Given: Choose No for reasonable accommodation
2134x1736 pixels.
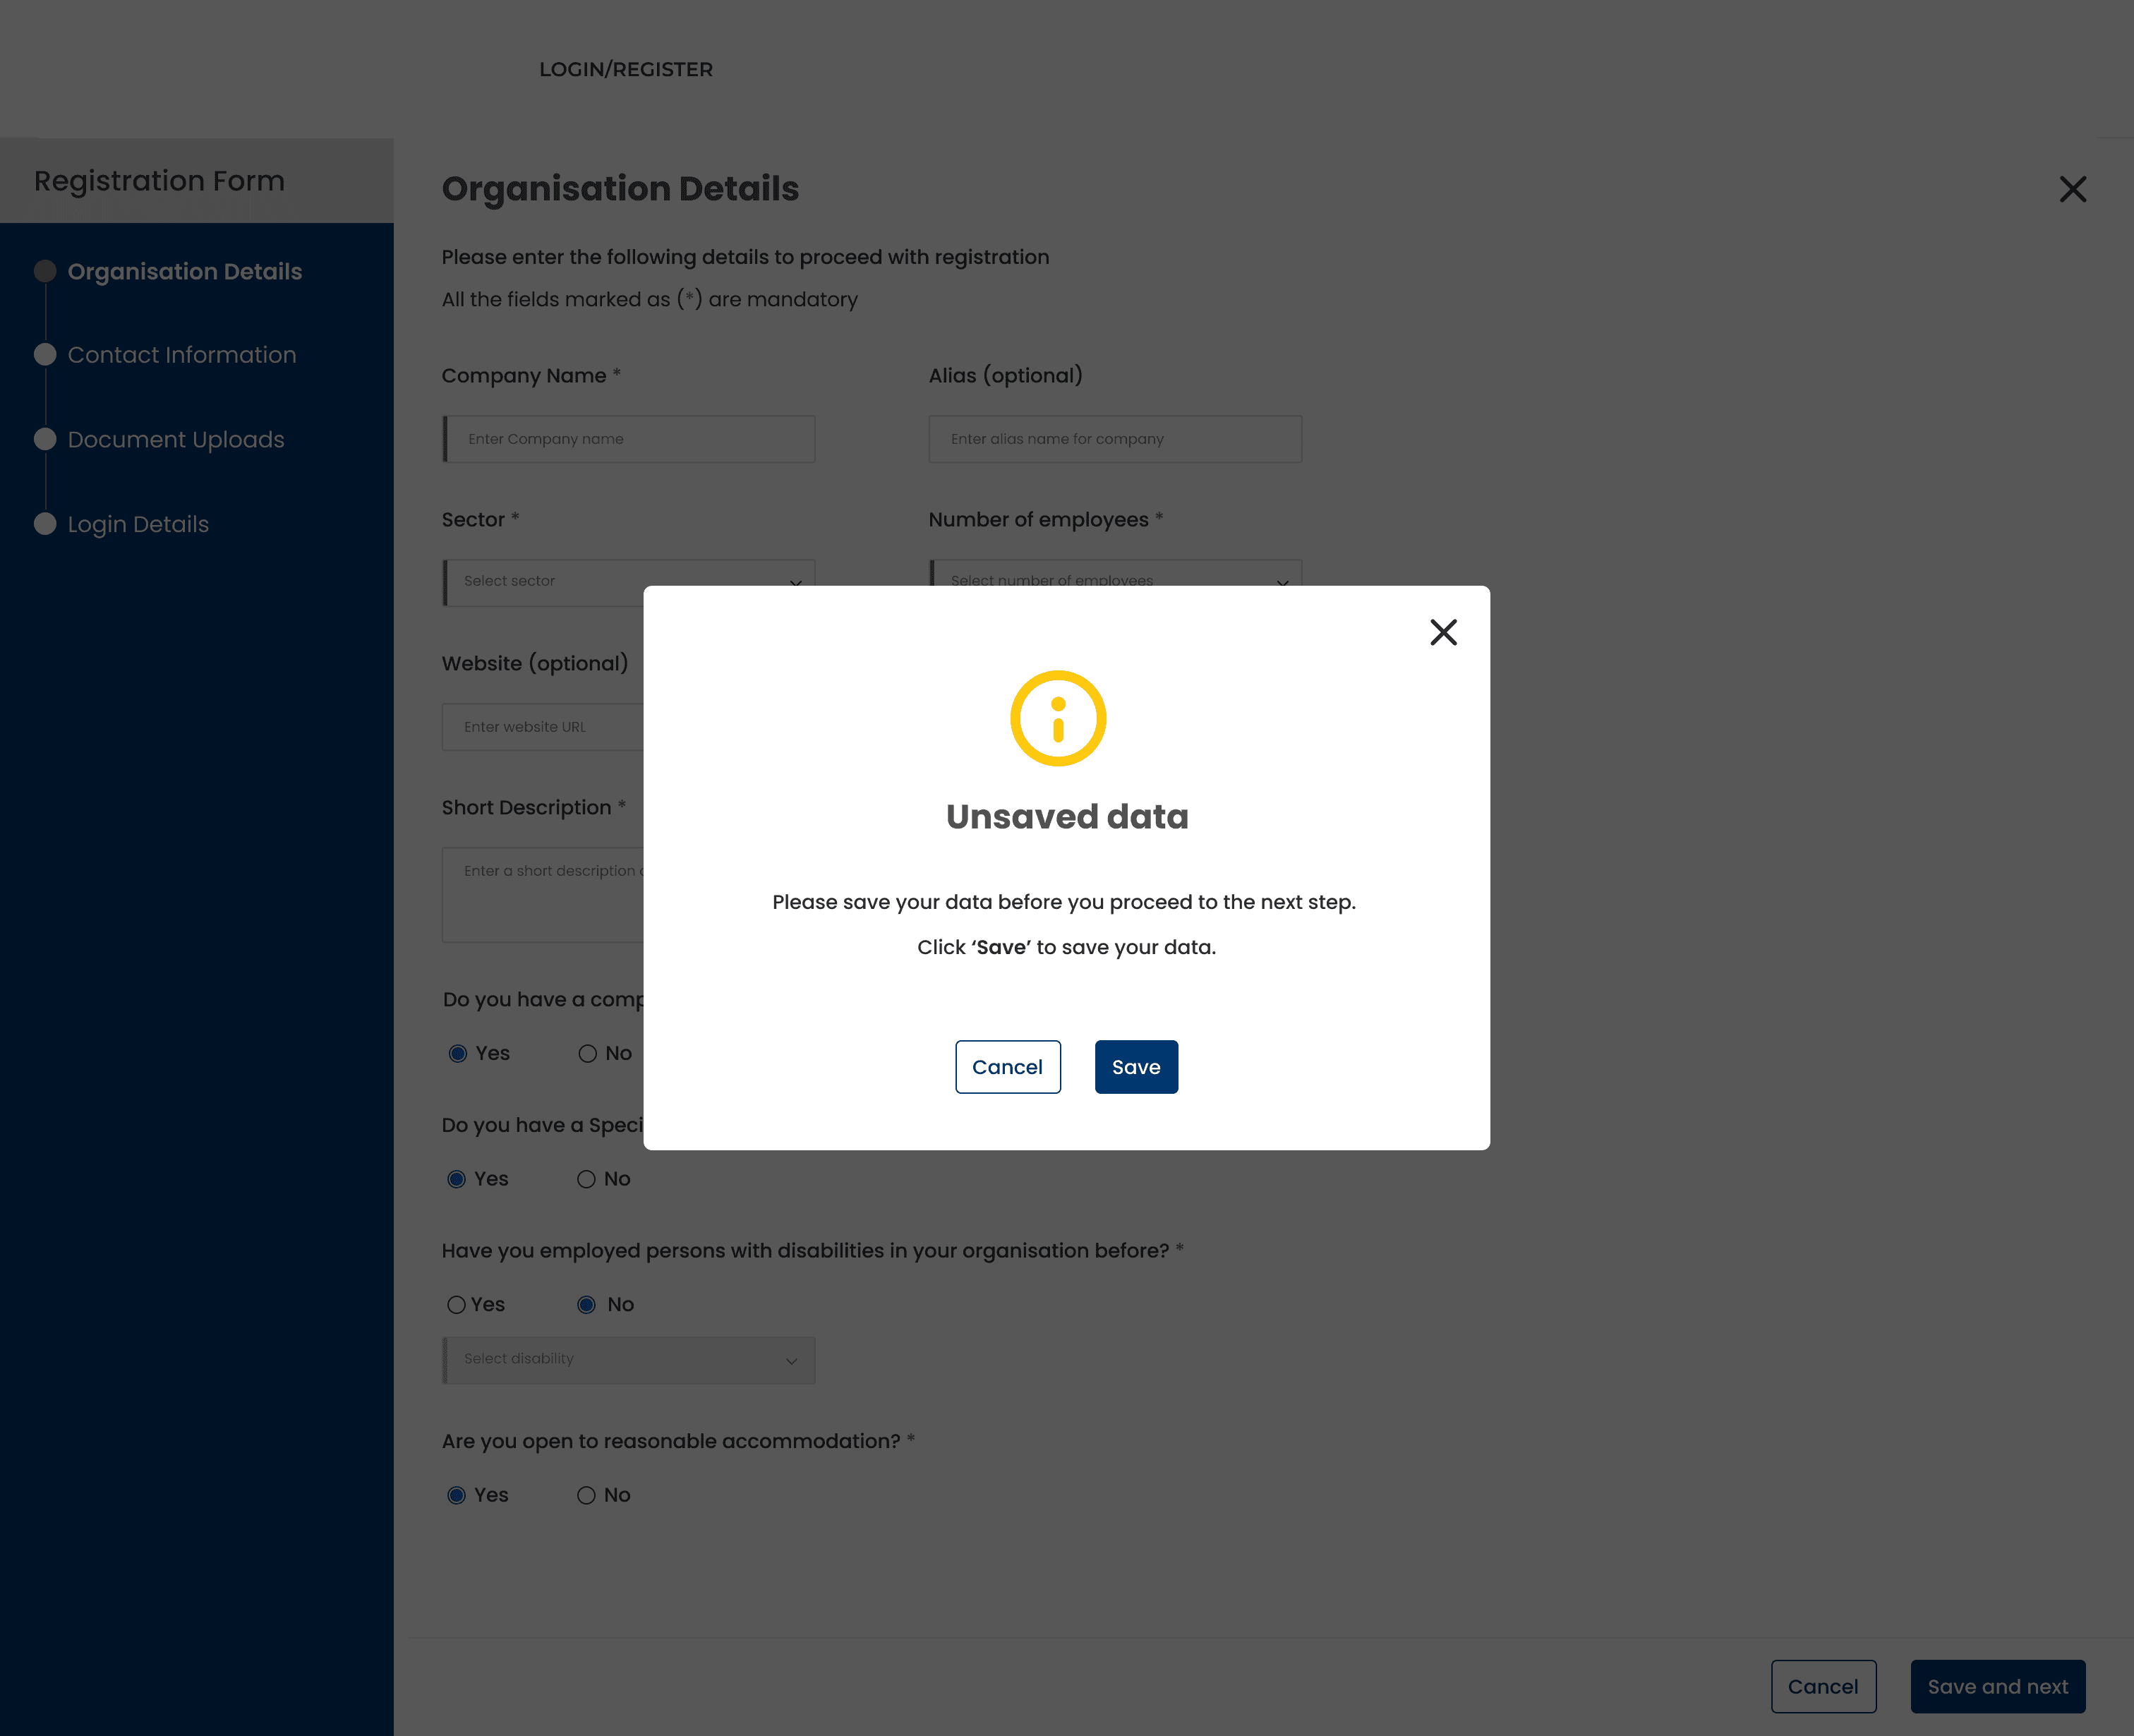Looking at the screenshot, I should 587,1495.
